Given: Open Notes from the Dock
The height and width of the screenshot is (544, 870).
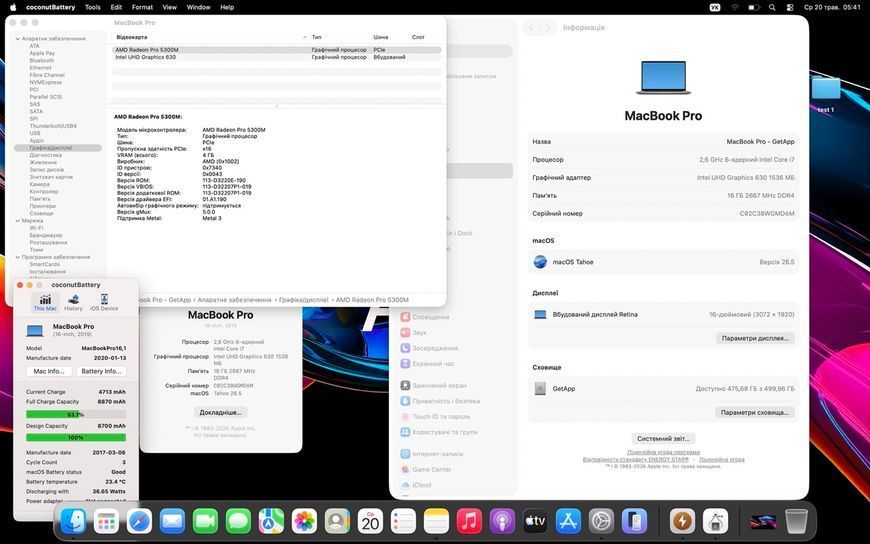Looking at the screenshot, I should [x=436, y=521].
